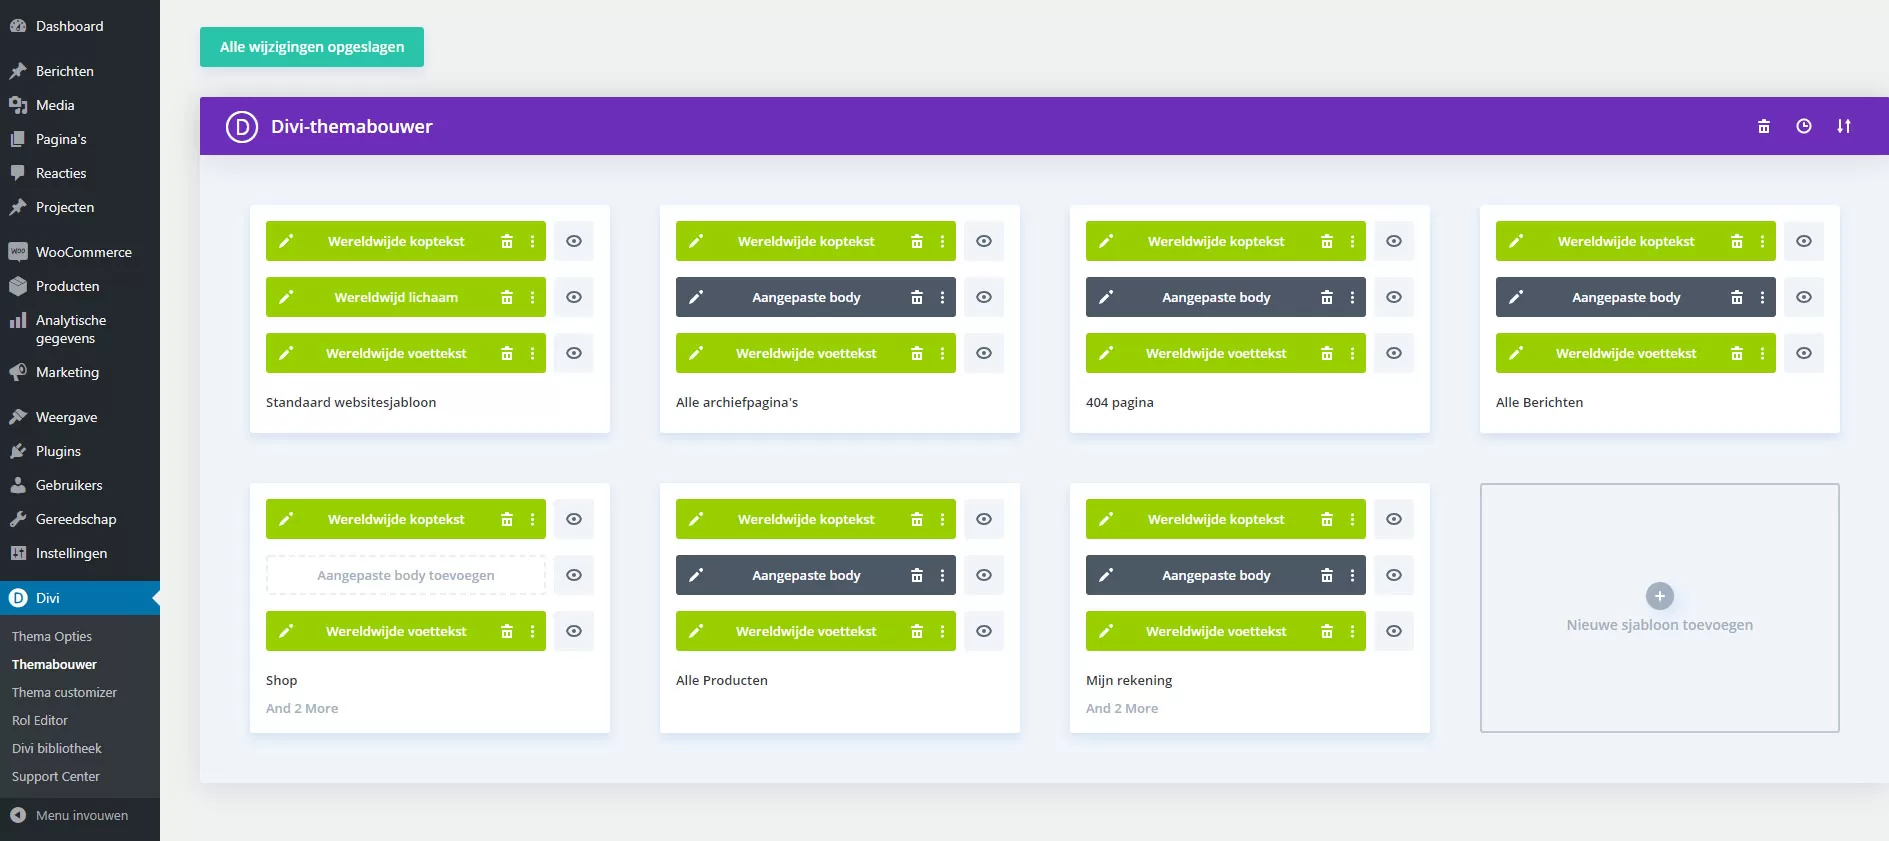Toggle body visibility in Alle Berichten
The height and width of the screenshot is (841, 1889).
(1804, 297)
